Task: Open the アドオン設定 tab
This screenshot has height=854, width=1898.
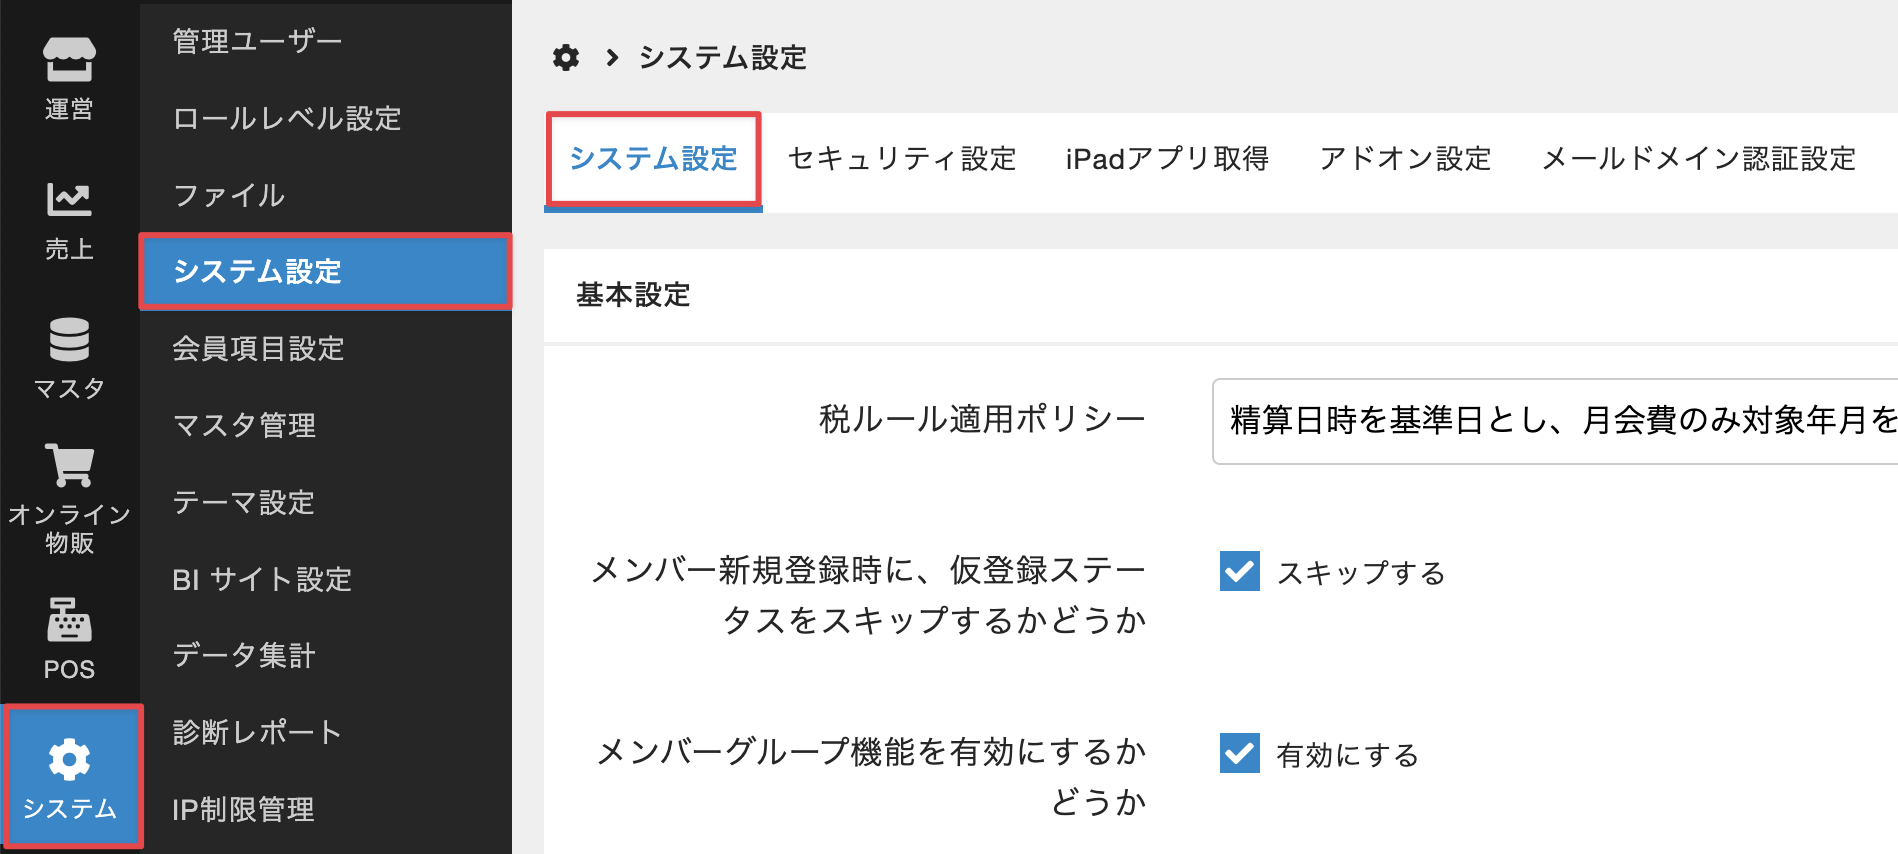Action: point(1405,159)
